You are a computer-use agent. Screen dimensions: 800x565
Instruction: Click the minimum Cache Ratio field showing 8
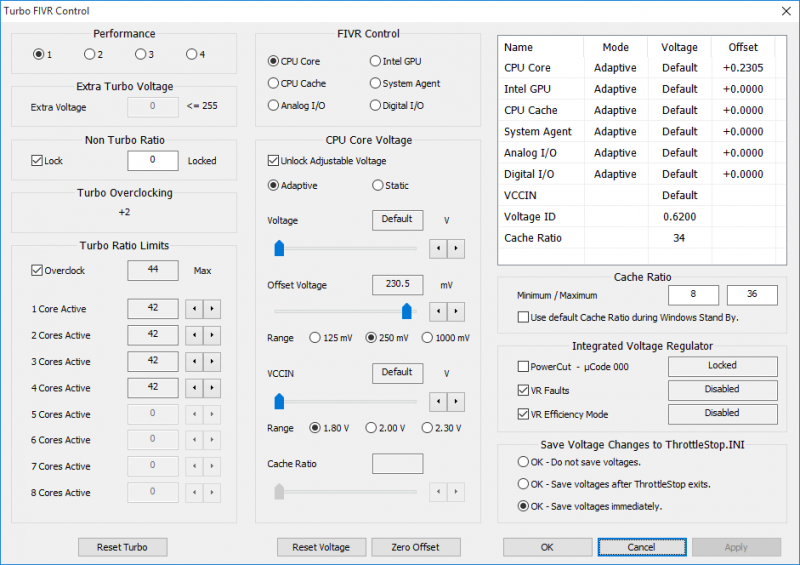[x=693, y=294]
